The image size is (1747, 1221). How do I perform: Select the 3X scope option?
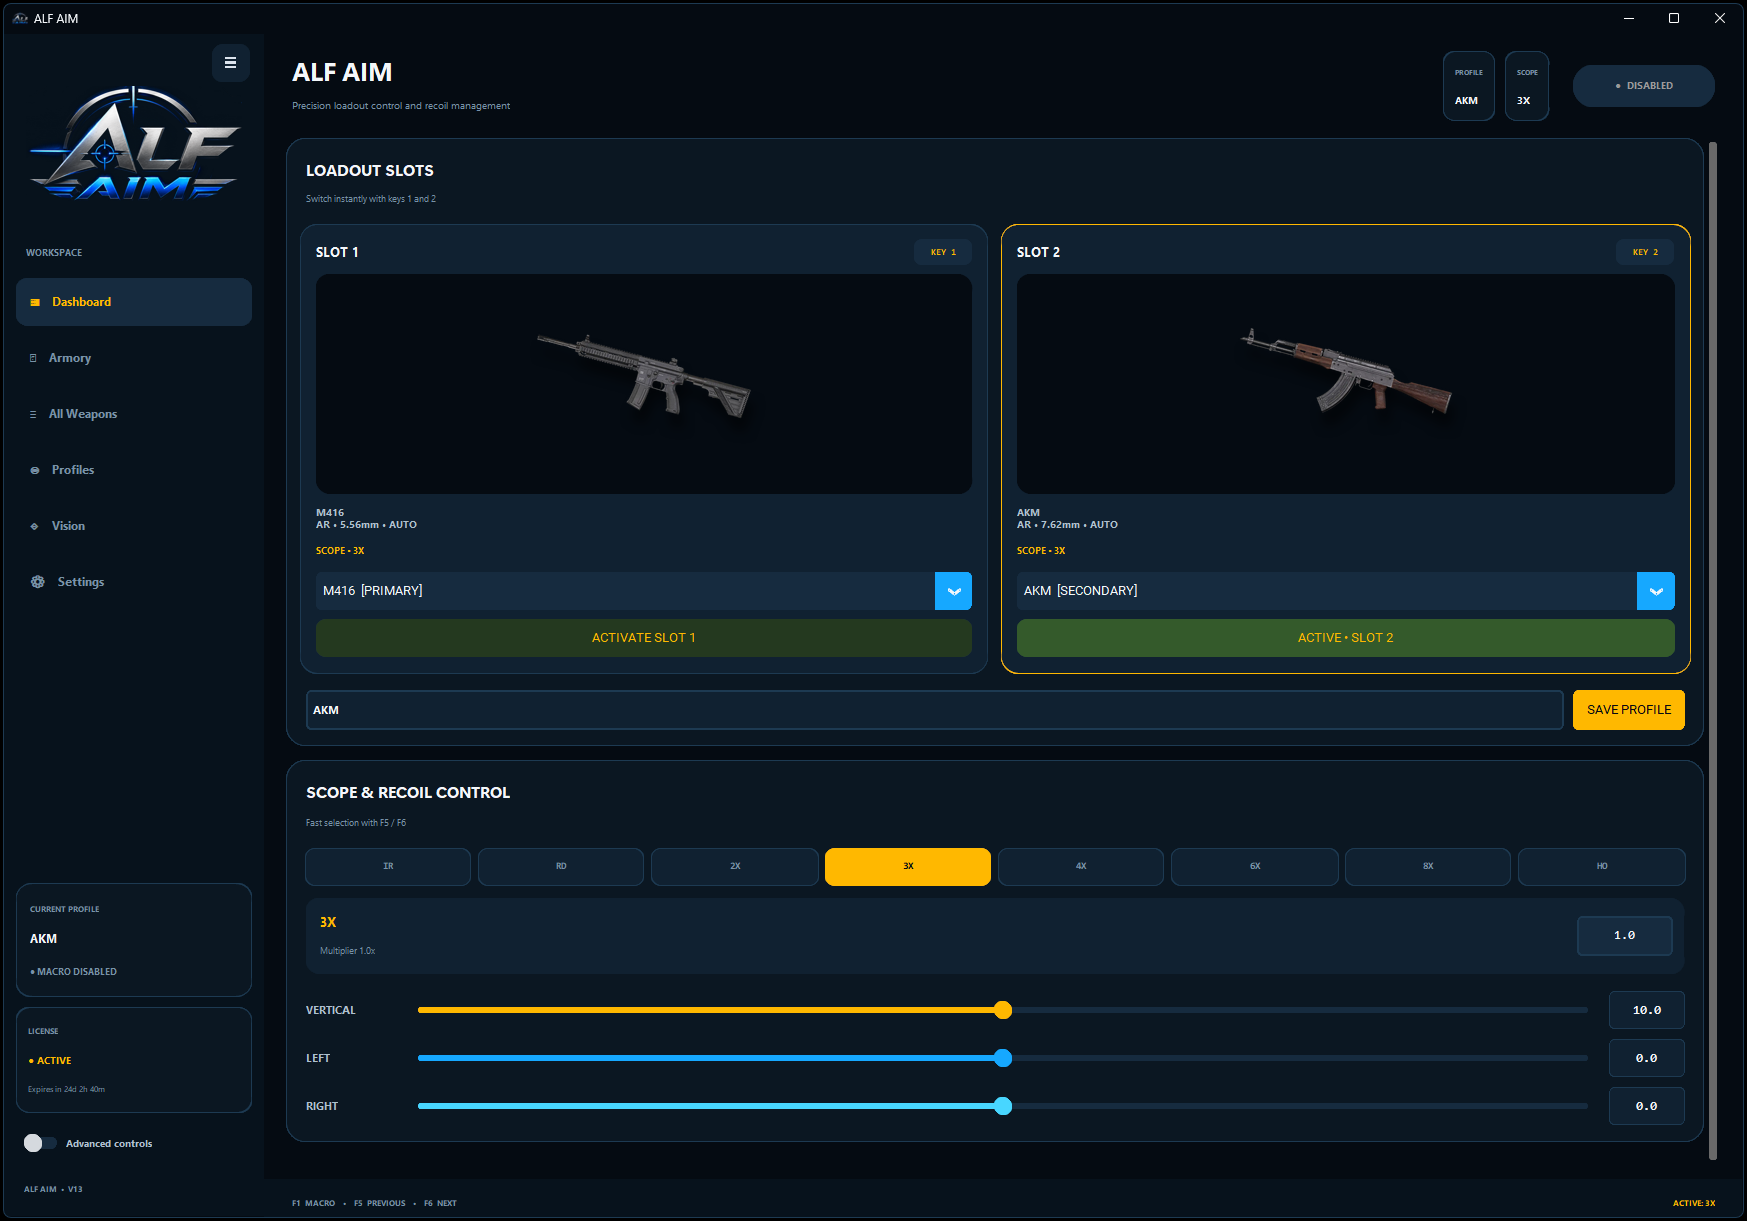908,866
